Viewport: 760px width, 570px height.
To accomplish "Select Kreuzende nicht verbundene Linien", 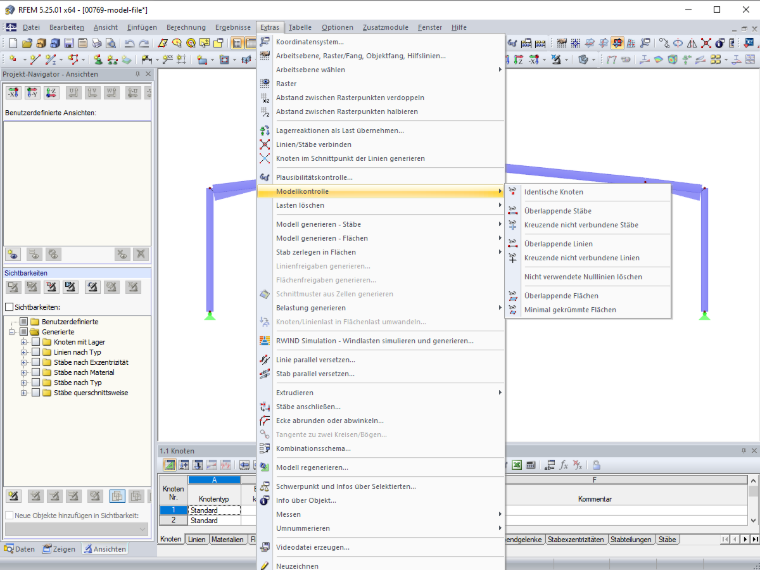I will coord(588,258).
